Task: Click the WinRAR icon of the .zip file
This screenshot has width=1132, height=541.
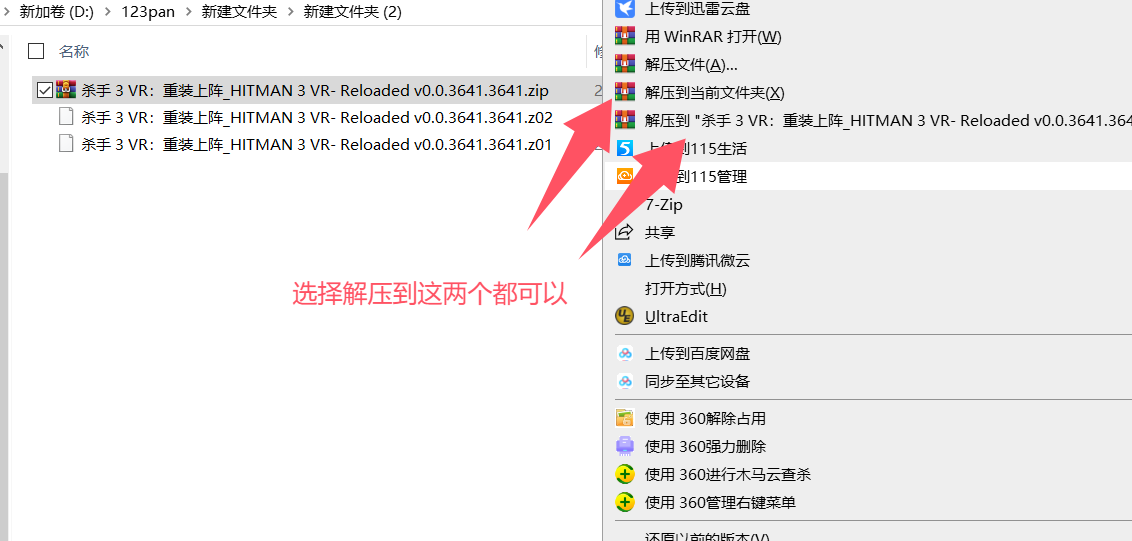Action: (66, 90)
